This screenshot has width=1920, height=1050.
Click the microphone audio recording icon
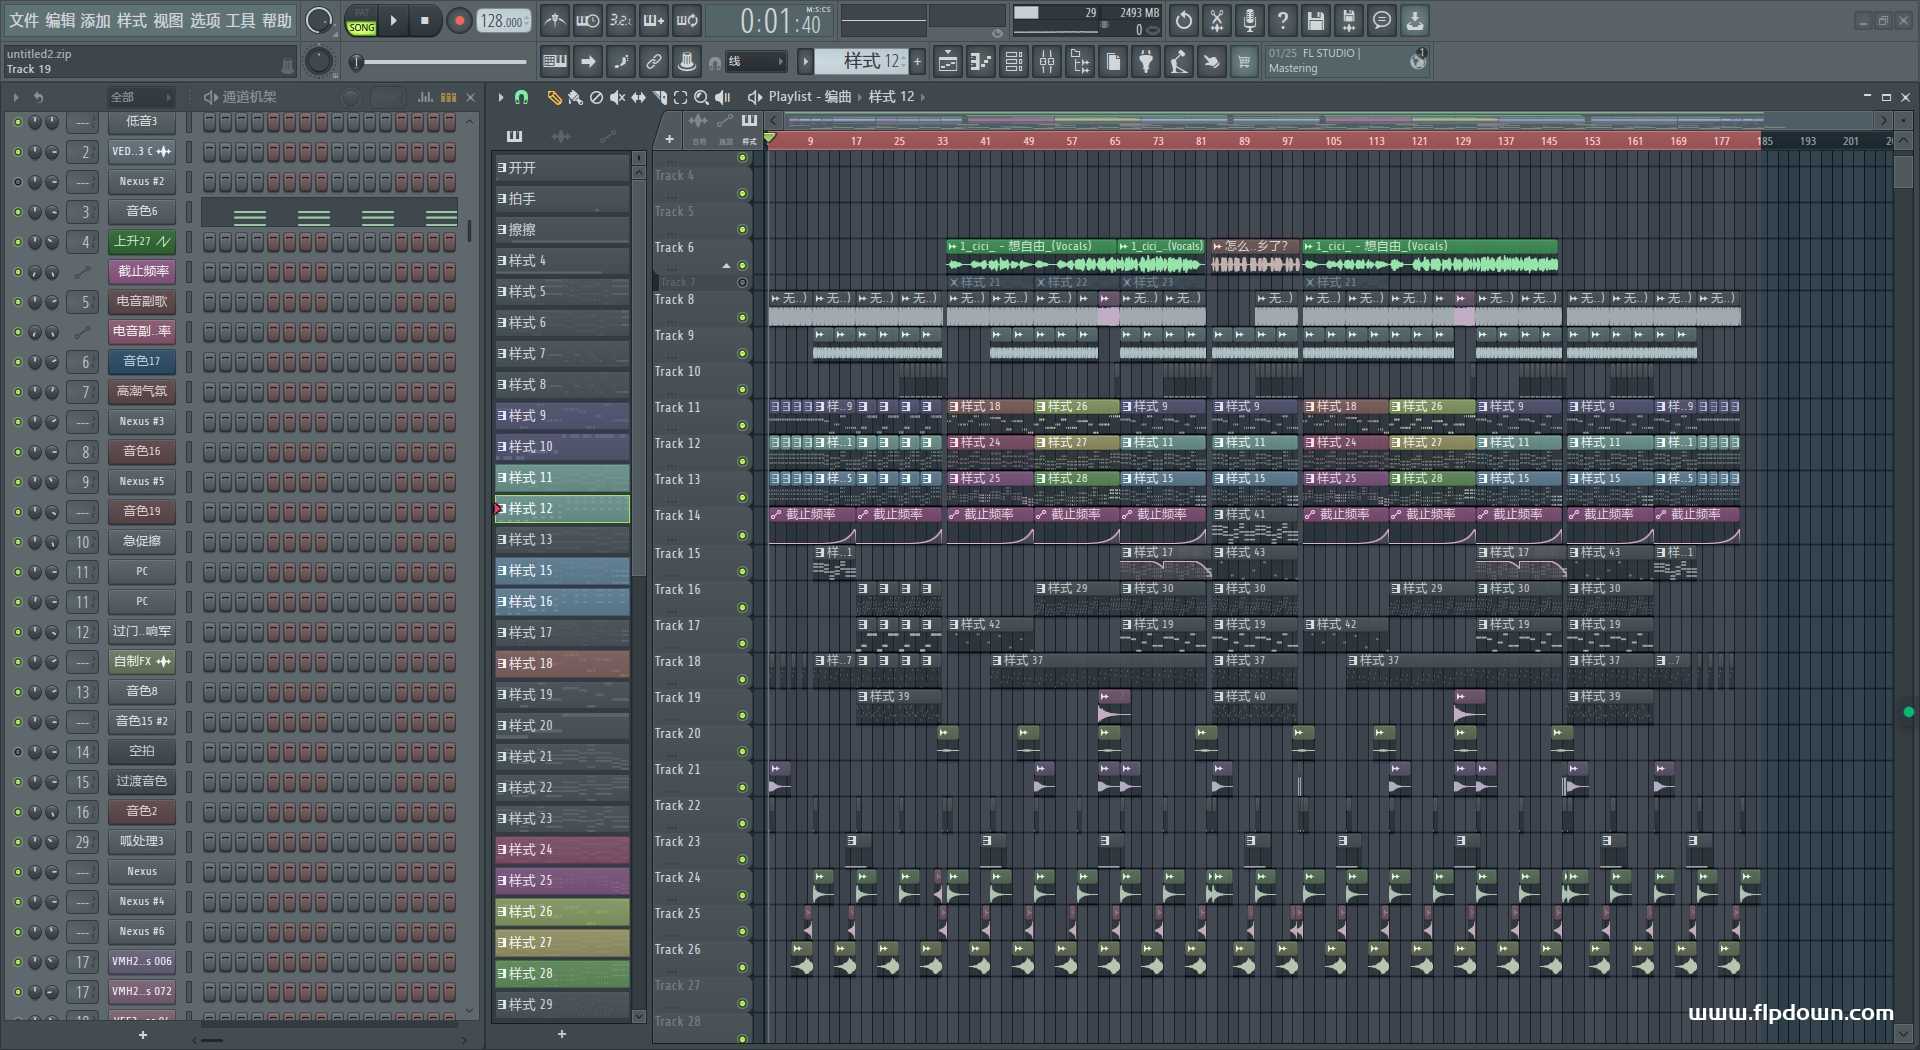coord(1250,20)
